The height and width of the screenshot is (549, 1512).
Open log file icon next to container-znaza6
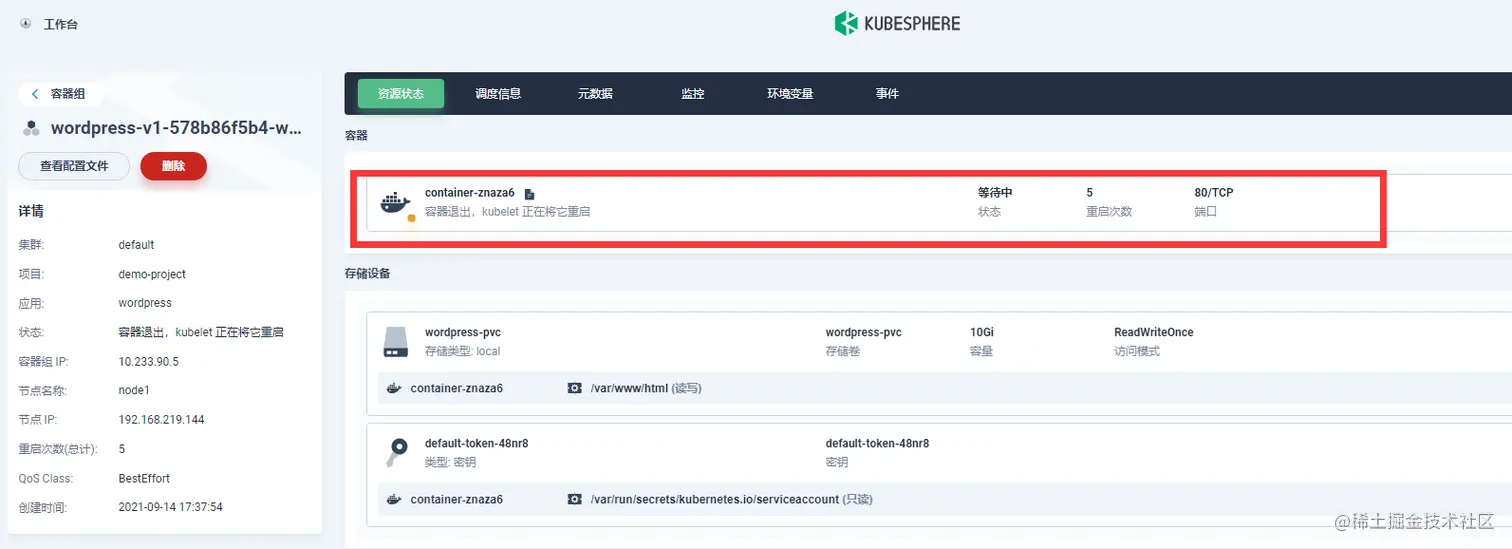coord(530,193)
